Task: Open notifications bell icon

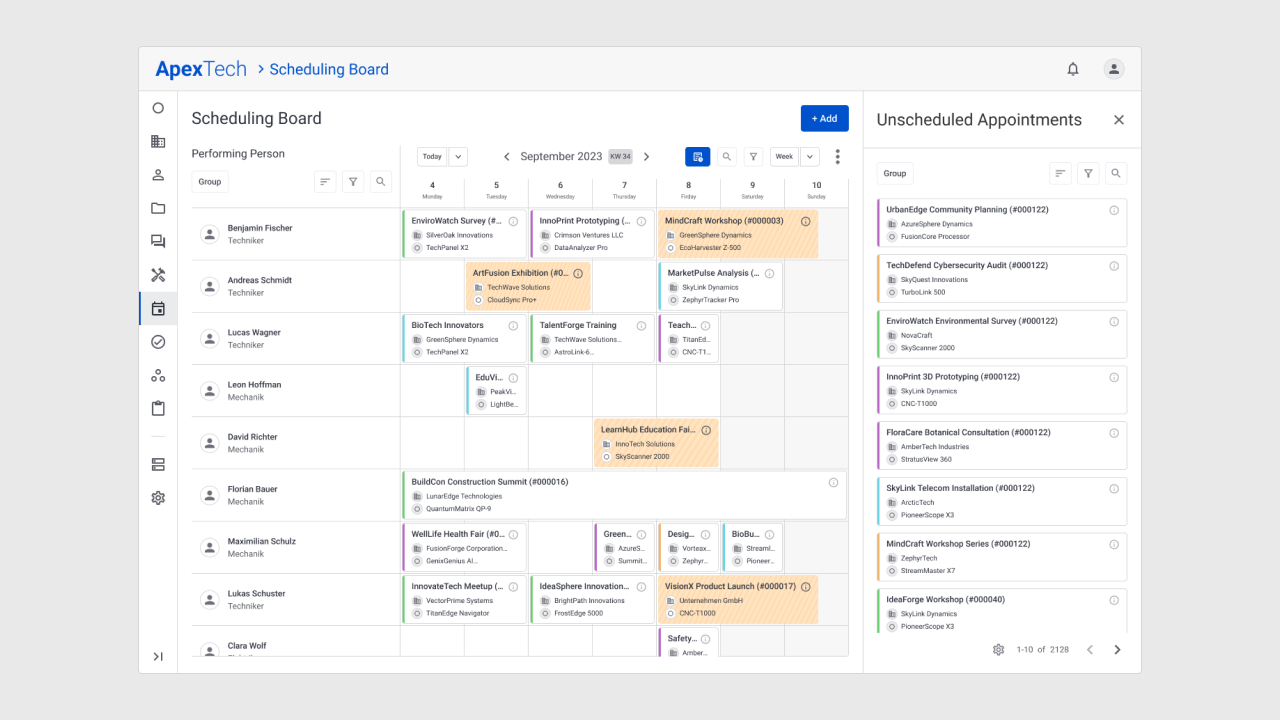Action: coord(1073,69)
